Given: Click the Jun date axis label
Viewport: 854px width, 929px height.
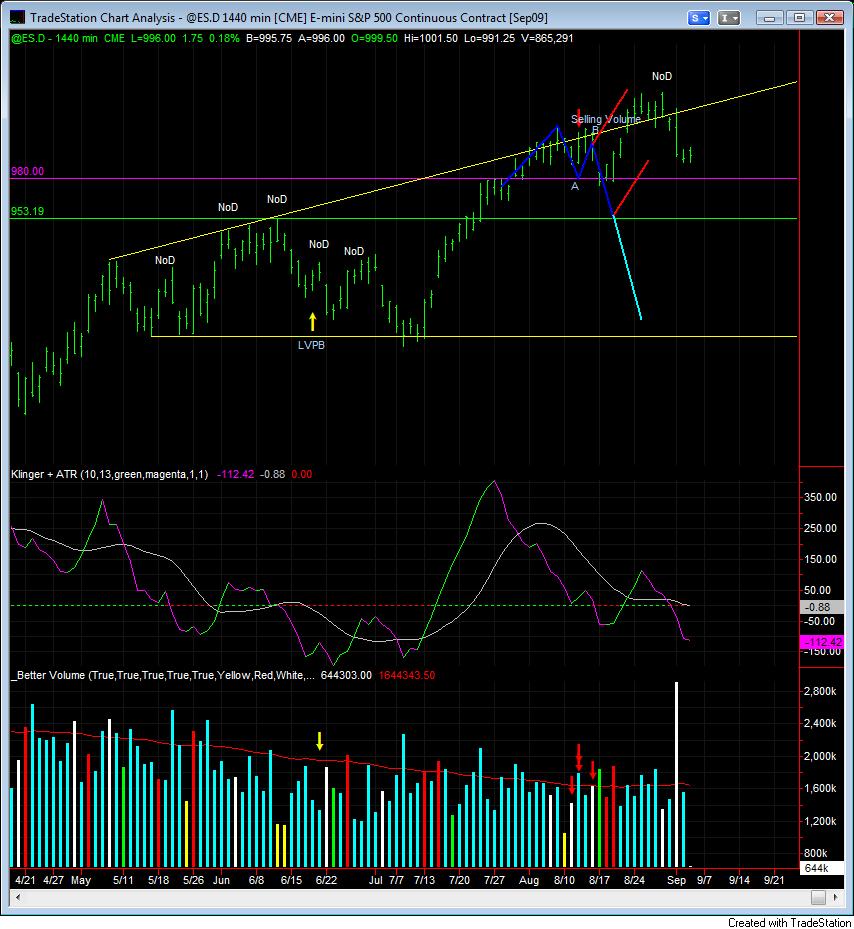Looking at the screenshot, I should pos(220,880).
